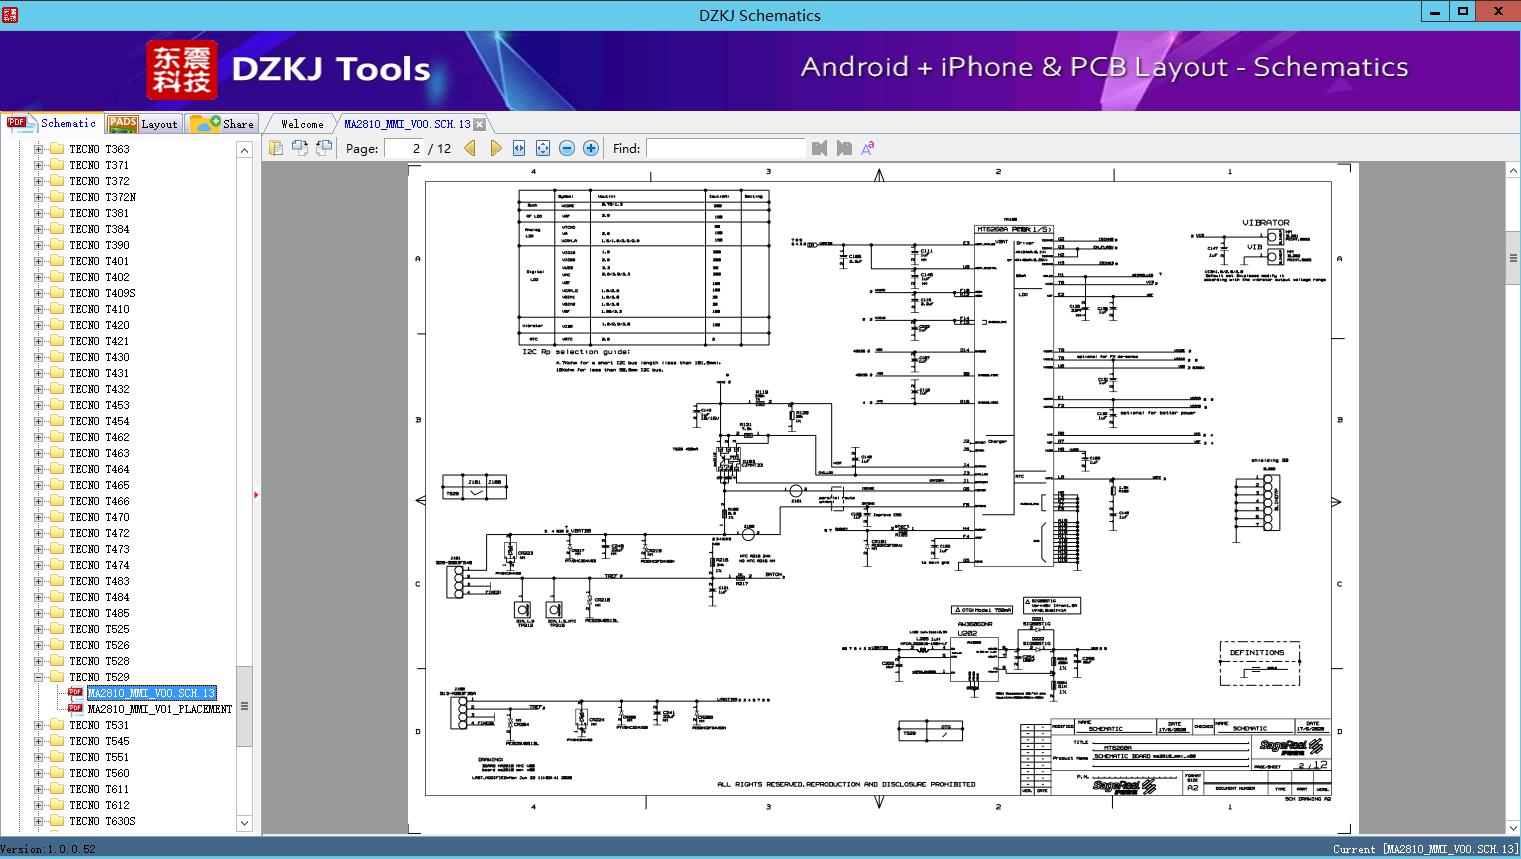Find next match icon
The height and width of the screenshot is (859, 1521).
click(x=844, y=148)
